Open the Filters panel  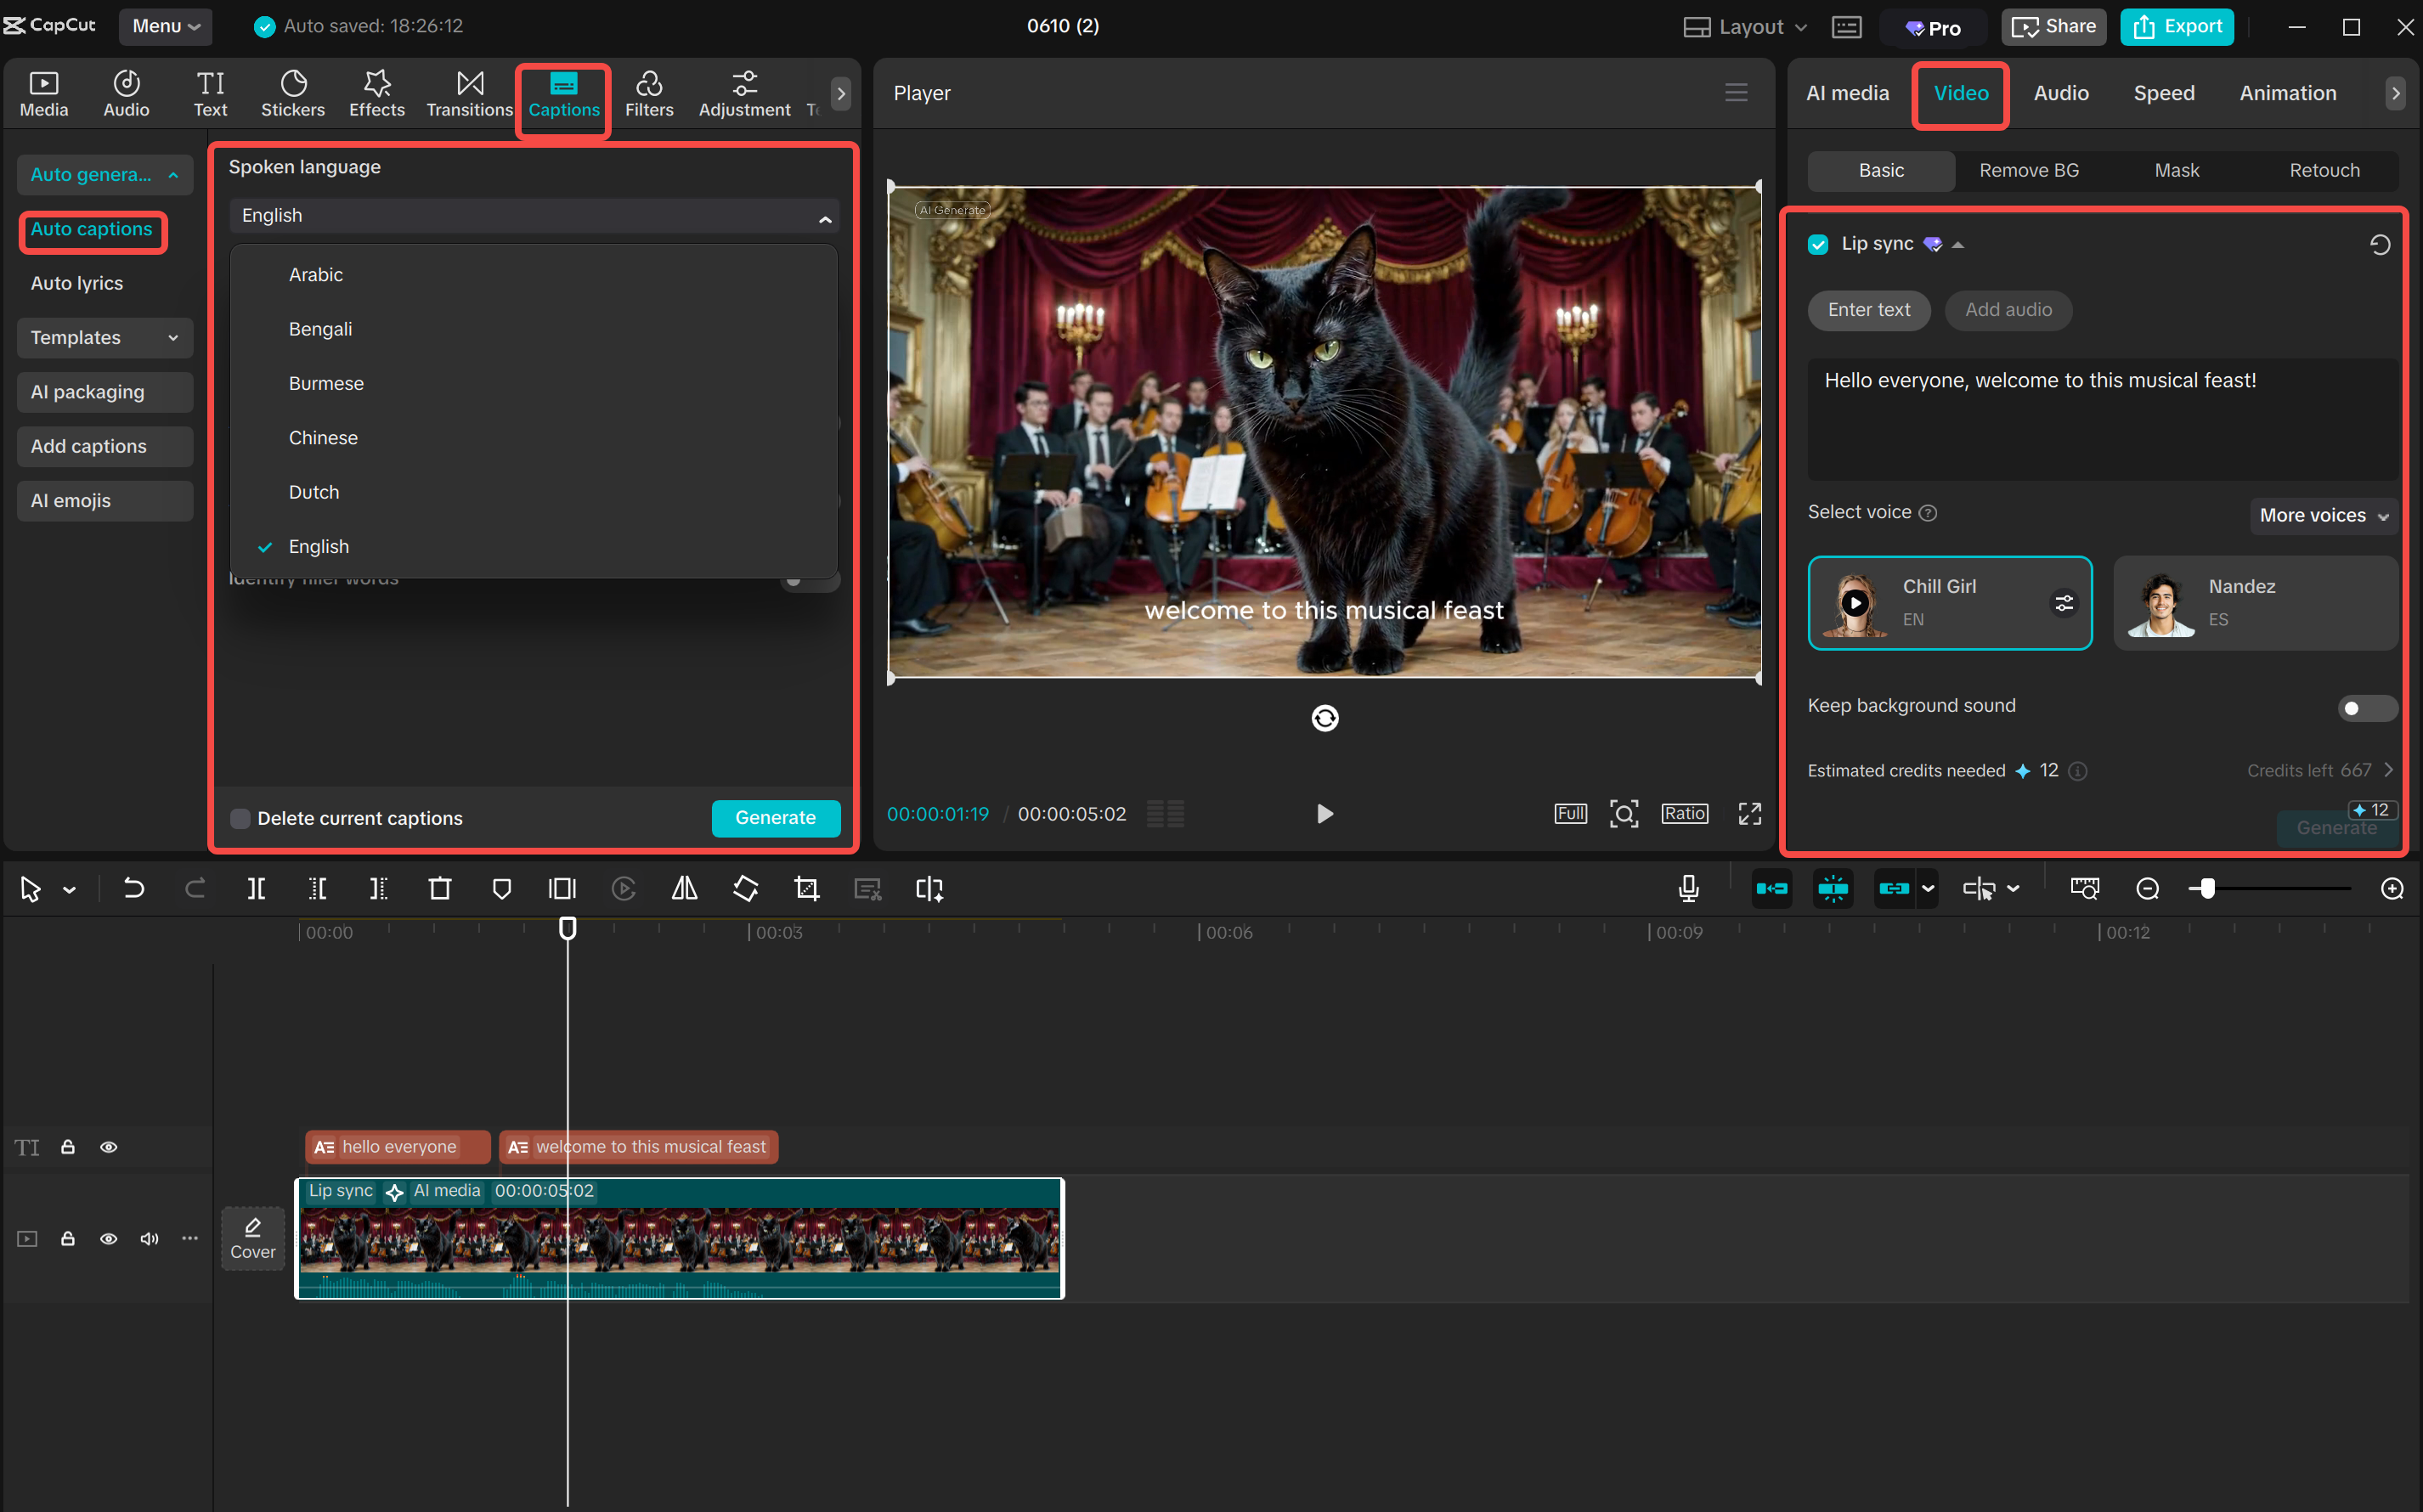(x=649, y=93)
